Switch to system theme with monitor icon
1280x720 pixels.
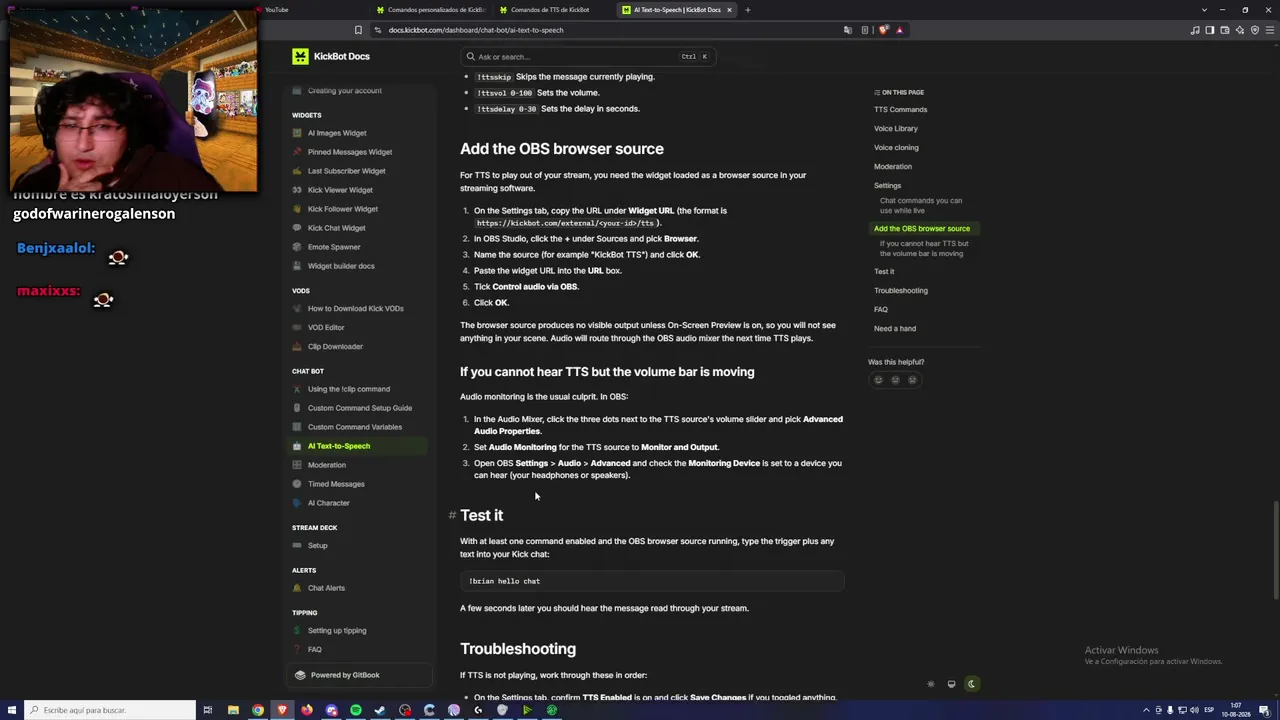(951, 684)
